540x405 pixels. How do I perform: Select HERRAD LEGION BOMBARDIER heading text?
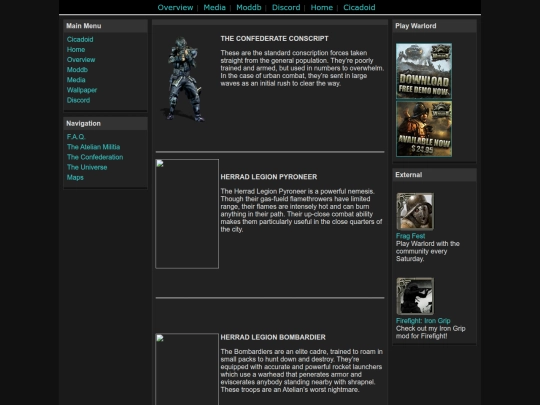click(x=273, y=337)
